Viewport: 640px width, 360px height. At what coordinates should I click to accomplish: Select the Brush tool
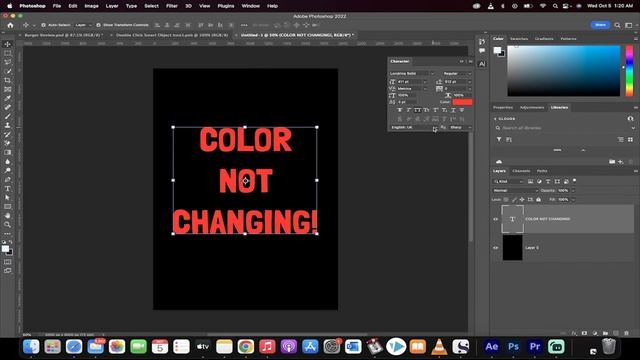pos(7,116)
